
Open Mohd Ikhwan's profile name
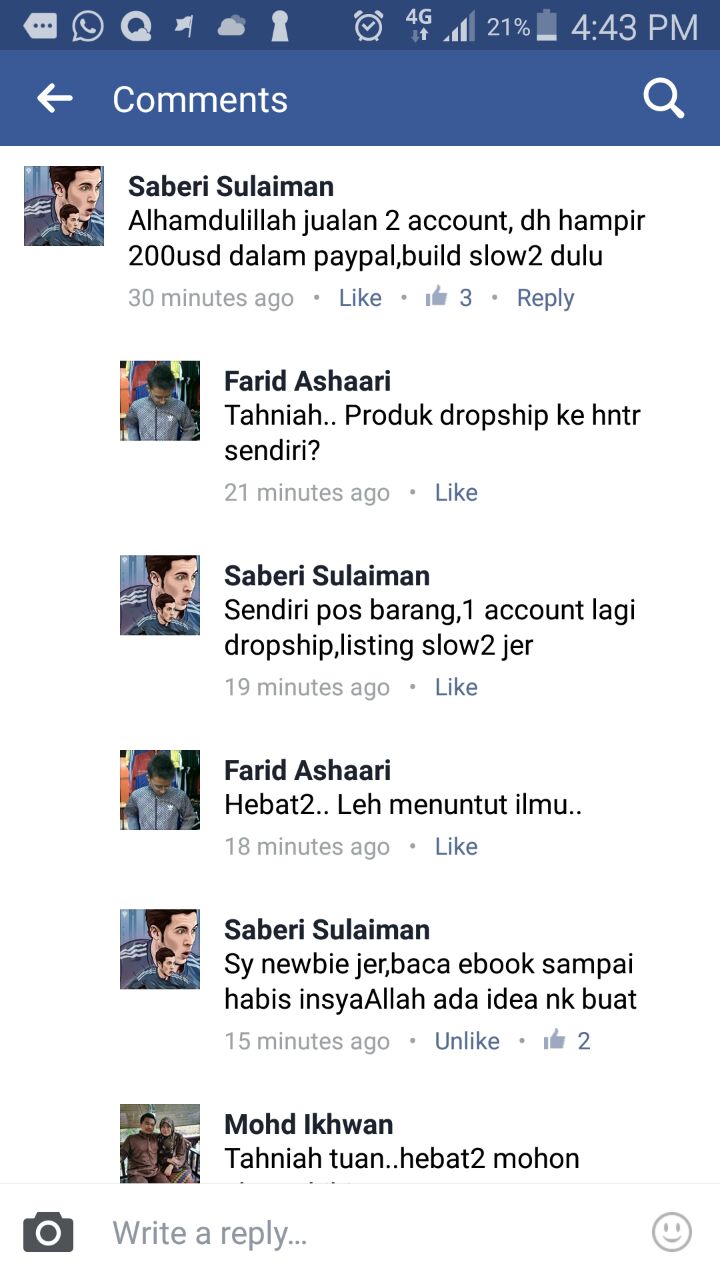pyautogui.click(x=308, y=1124)
